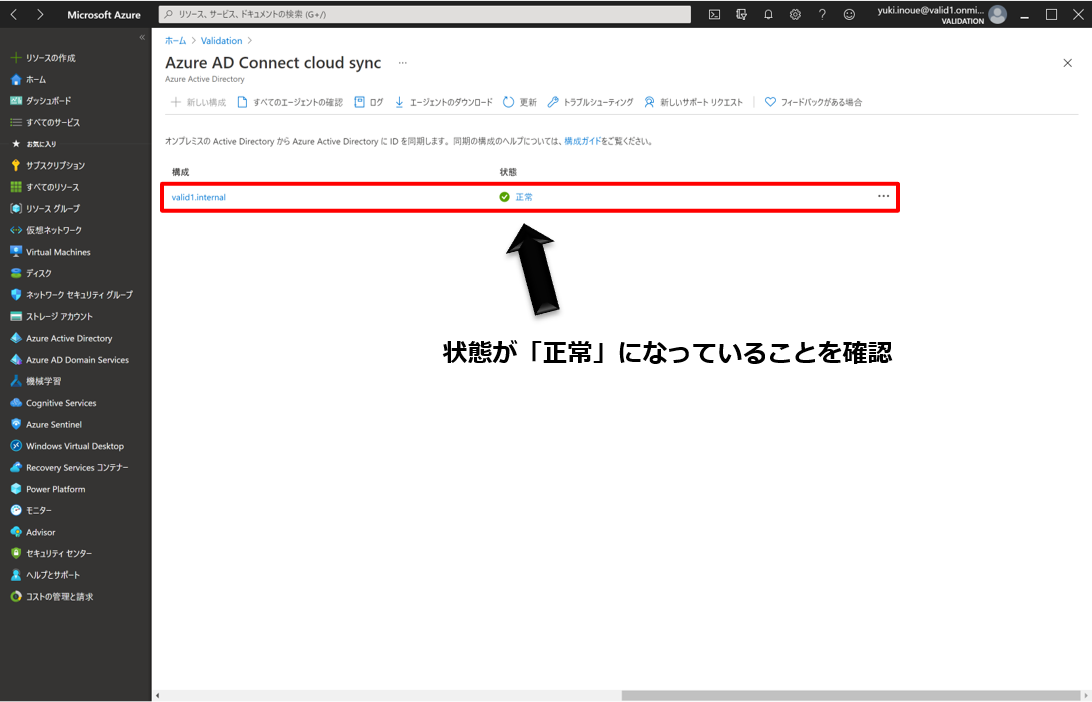This screenshot has width=1092, height=702.
Task: Open the feedback smiley icon
Action: point(849,14)
